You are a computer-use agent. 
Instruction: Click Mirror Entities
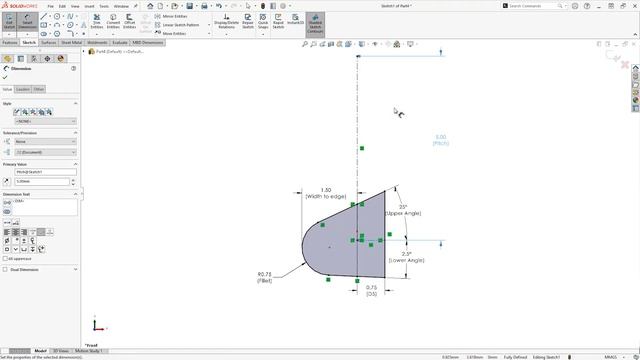[171, 16]
